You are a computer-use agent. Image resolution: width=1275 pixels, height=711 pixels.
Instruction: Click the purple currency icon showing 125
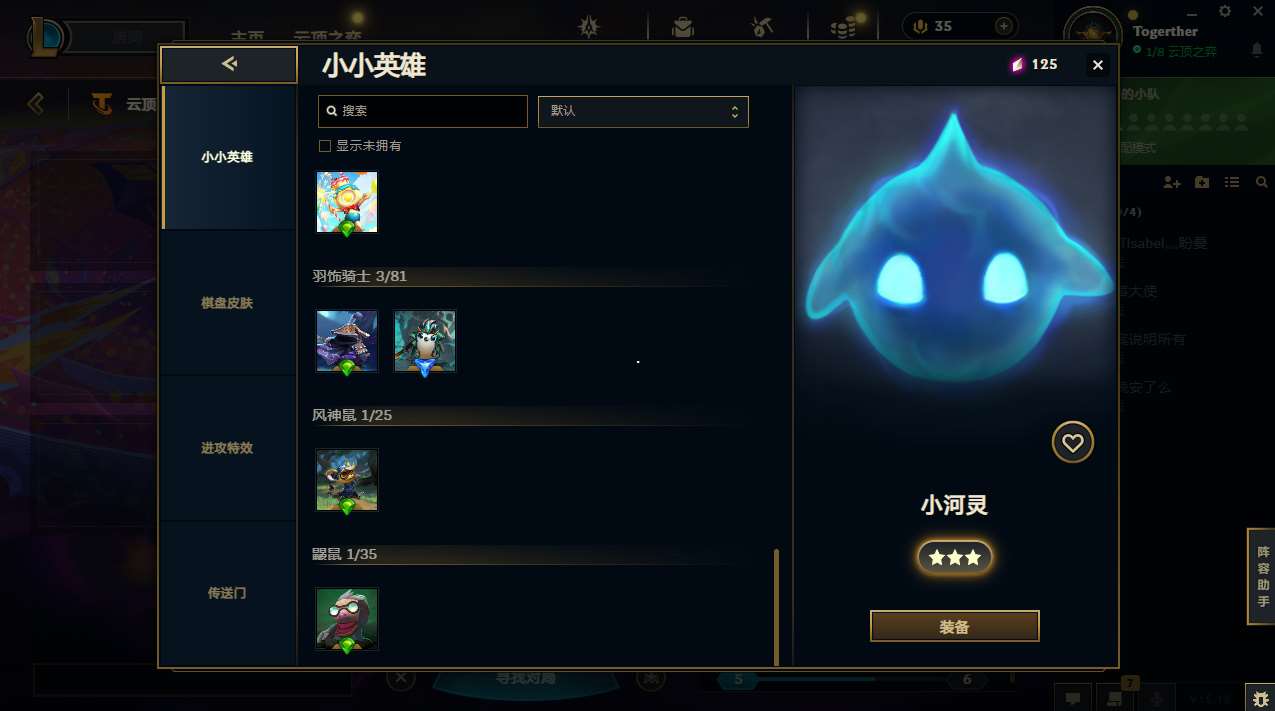(x=1016, y=65)
